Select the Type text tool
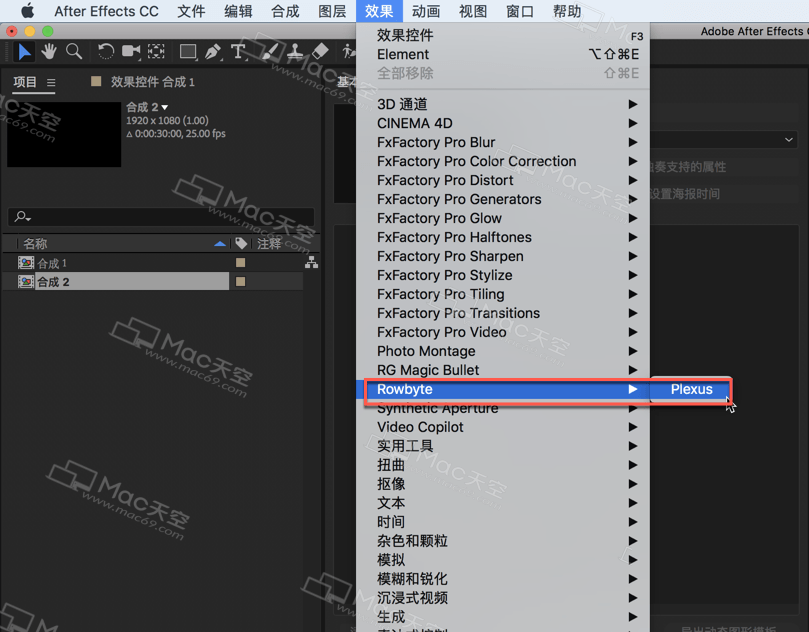Screen dimensions: 809x632 pyautogui.click(x=238, y=52)
